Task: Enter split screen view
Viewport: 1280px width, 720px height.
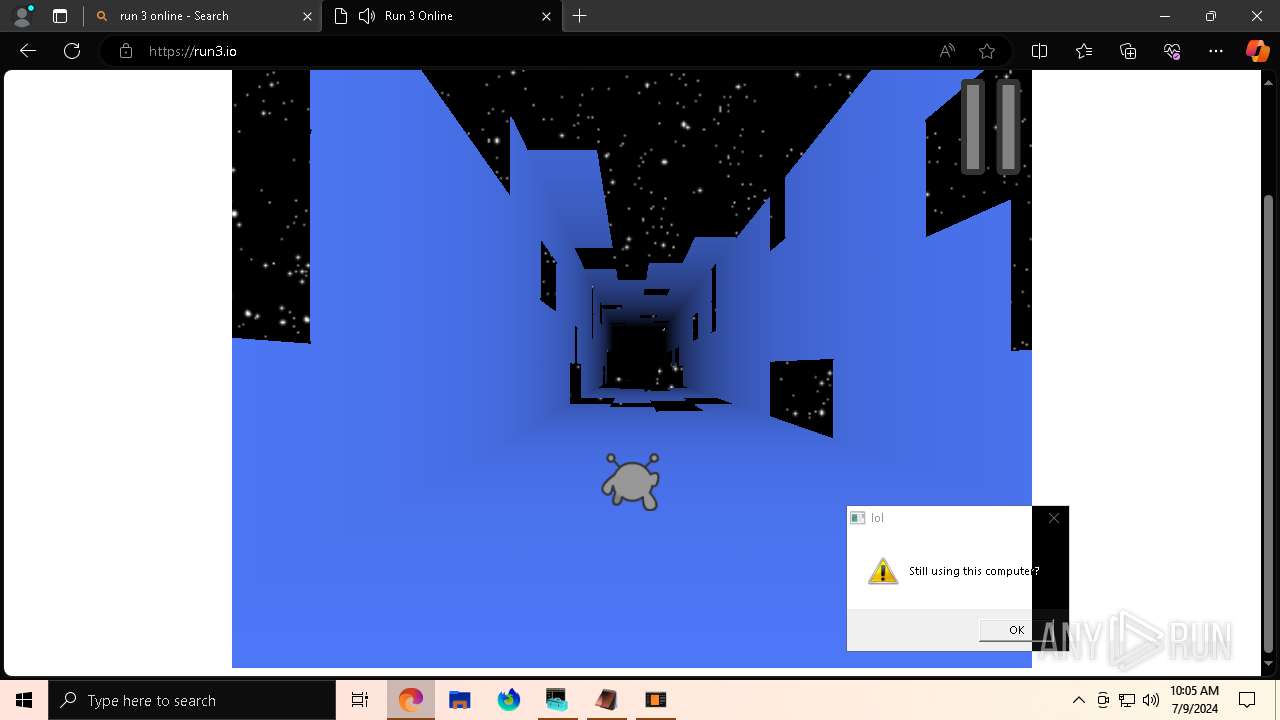Action: 1039,51
